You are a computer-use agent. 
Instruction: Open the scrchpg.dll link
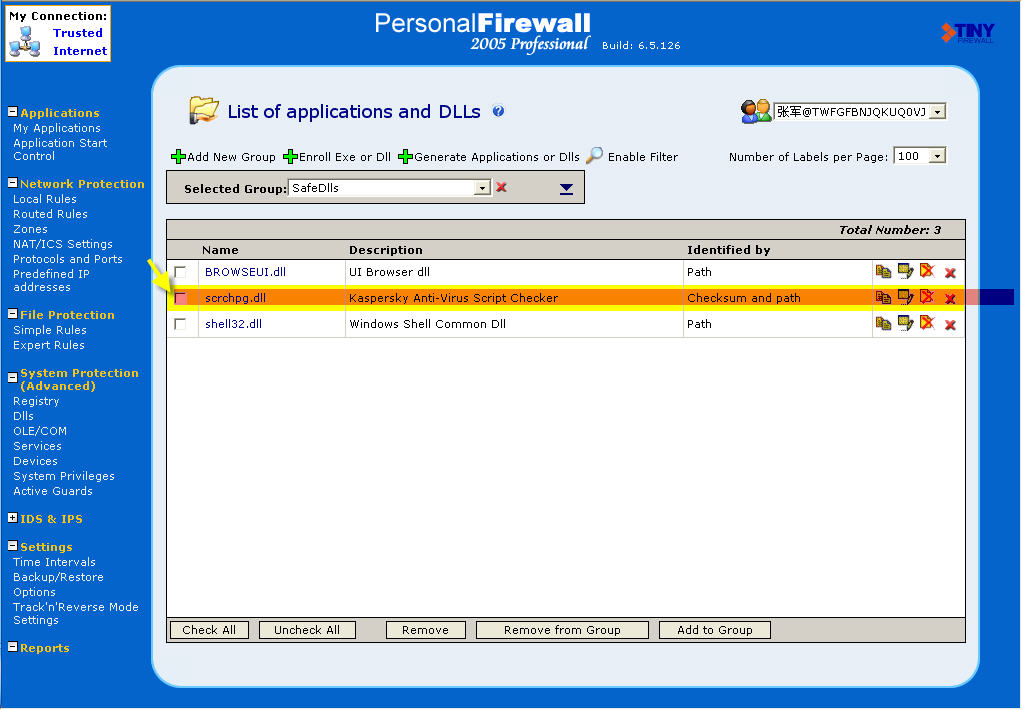[x=235, y=299]
